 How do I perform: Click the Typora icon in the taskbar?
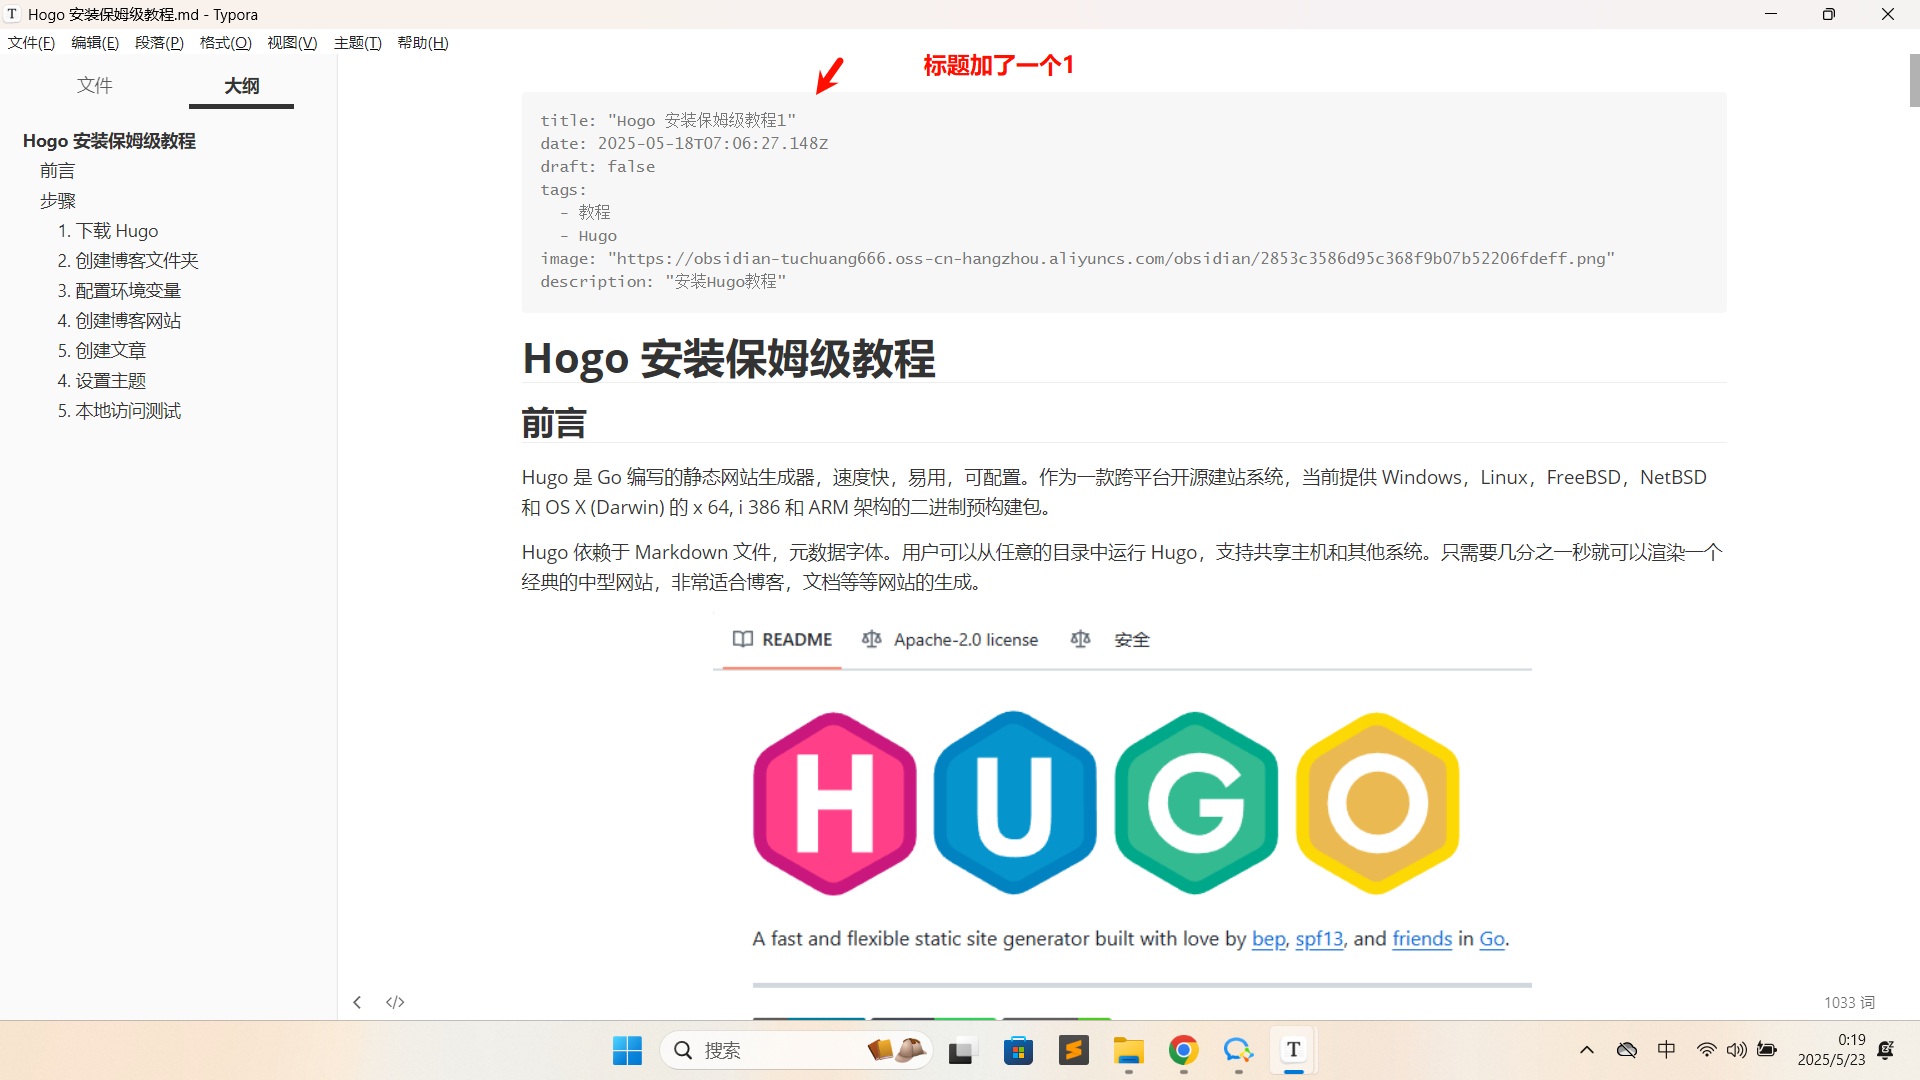click(x=1293, y=1050)
